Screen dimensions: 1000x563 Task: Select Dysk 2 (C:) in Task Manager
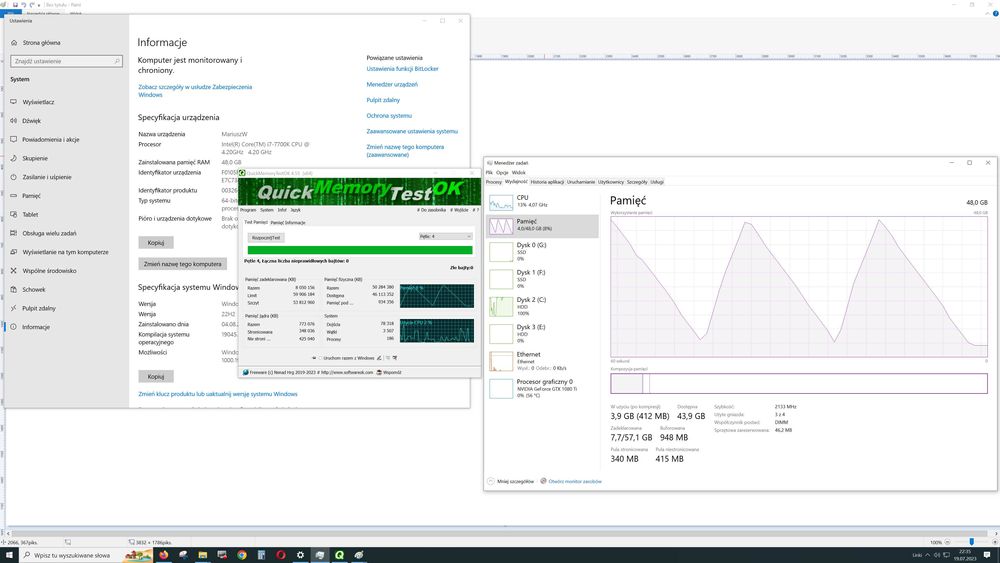542,306
